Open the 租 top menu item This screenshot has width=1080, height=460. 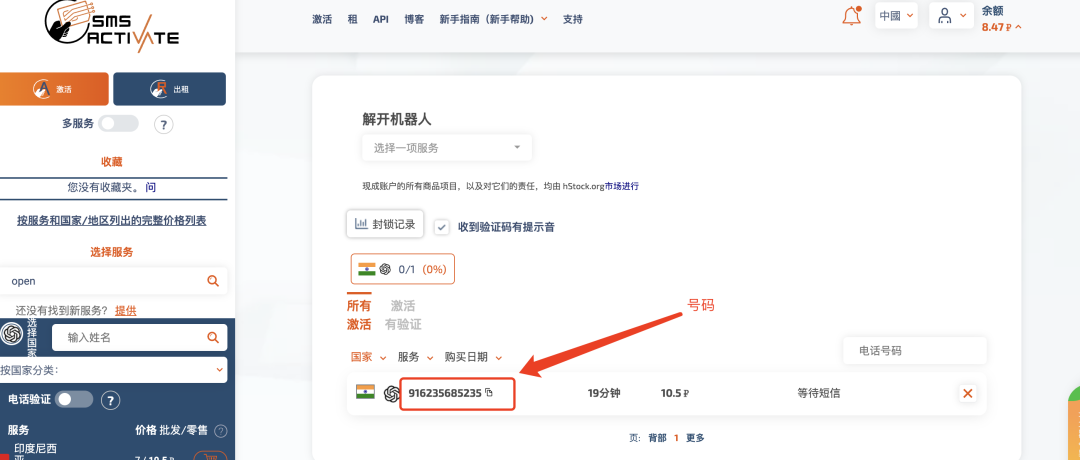353,19
